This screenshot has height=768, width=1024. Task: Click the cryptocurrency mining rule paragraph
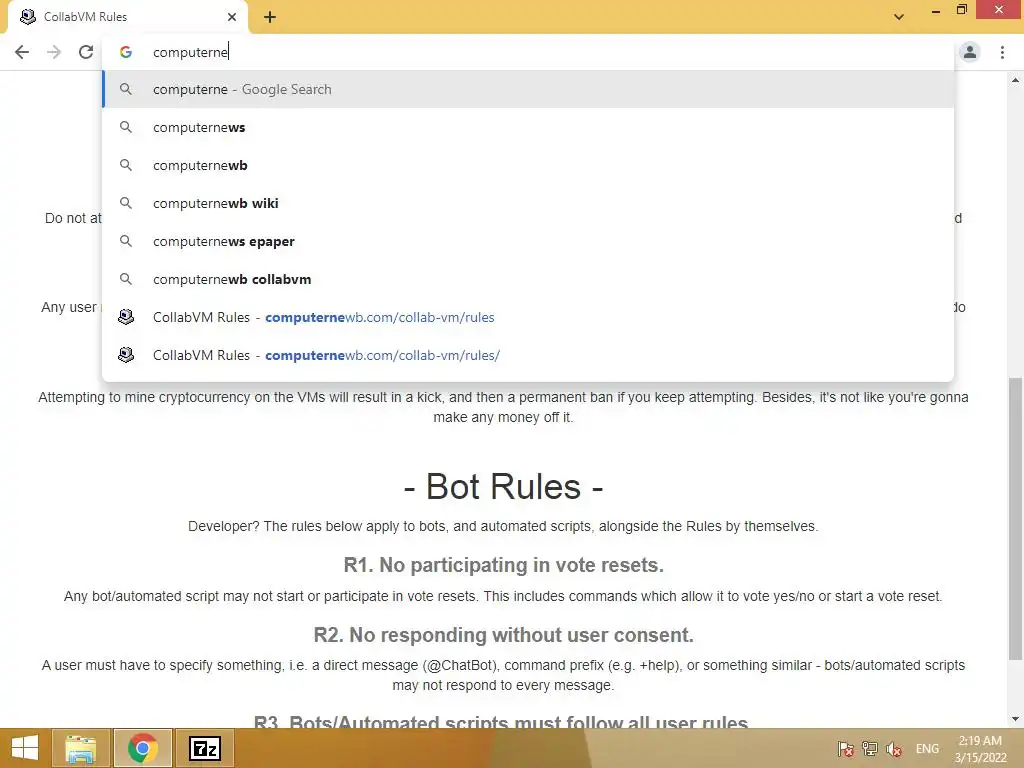(x=503, y=407)
